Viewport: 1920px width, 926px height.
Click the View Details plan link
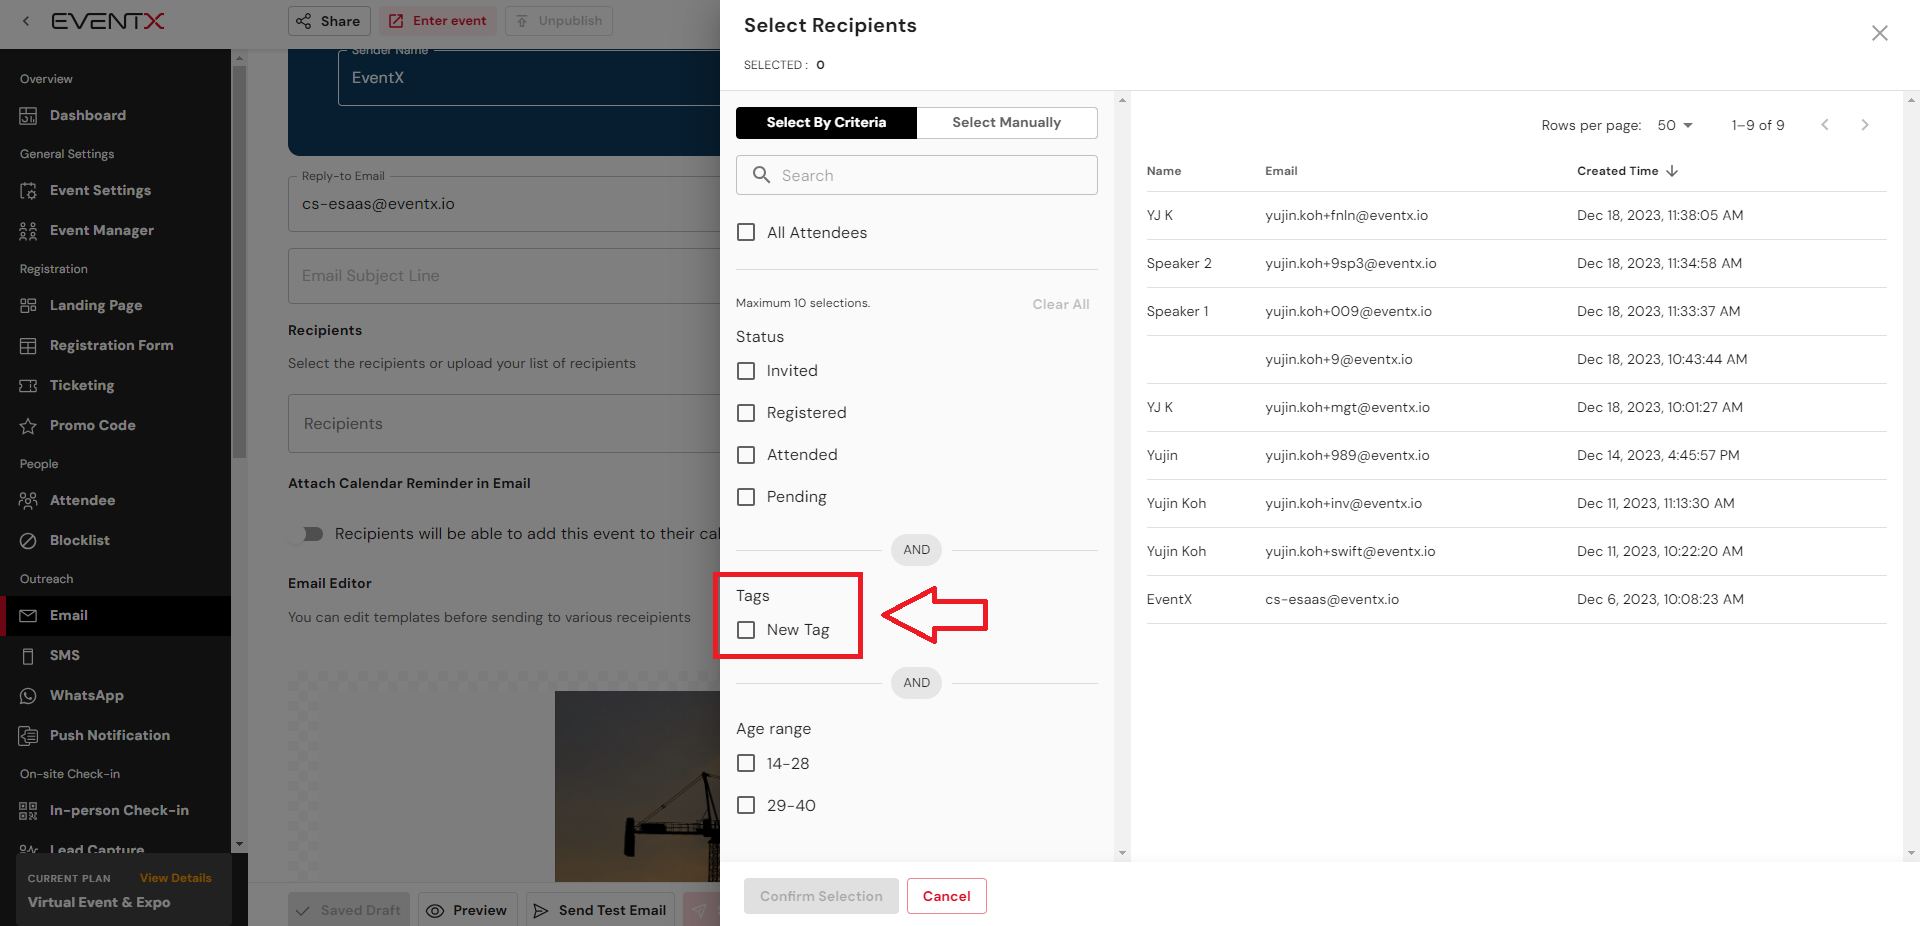coord(175,878)
